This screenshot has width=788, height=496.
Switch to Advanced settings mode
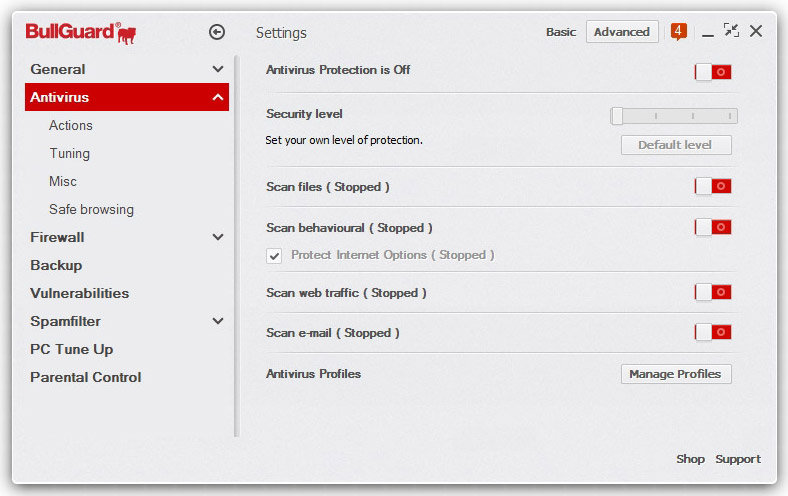point(622,32)
